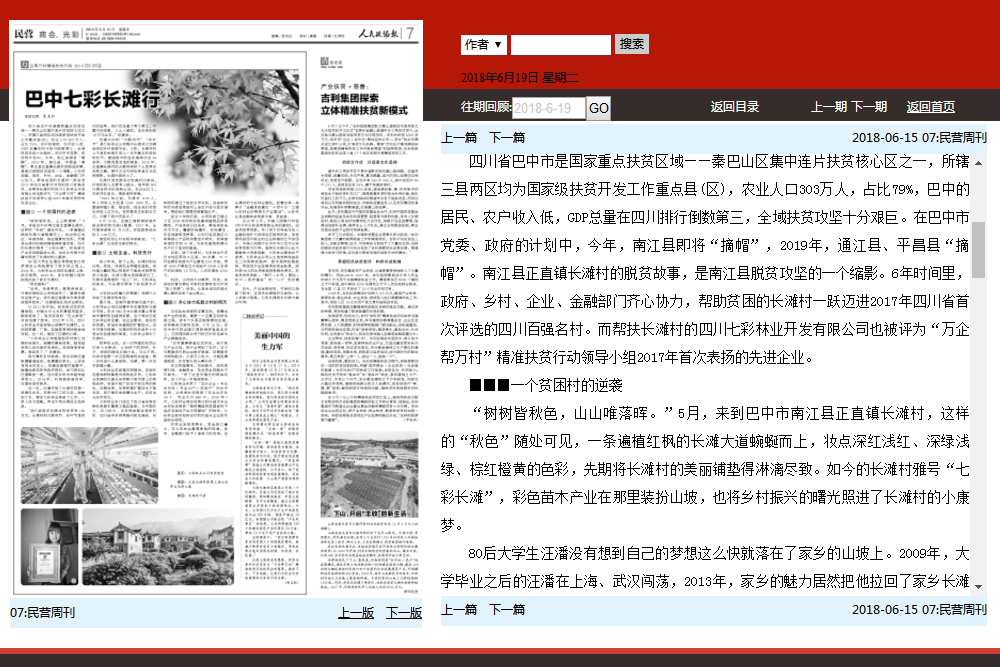The height and width of the screenshot is (667, 1000).
Task: Open the next article via top 下一篇
Action: [505, 135]
